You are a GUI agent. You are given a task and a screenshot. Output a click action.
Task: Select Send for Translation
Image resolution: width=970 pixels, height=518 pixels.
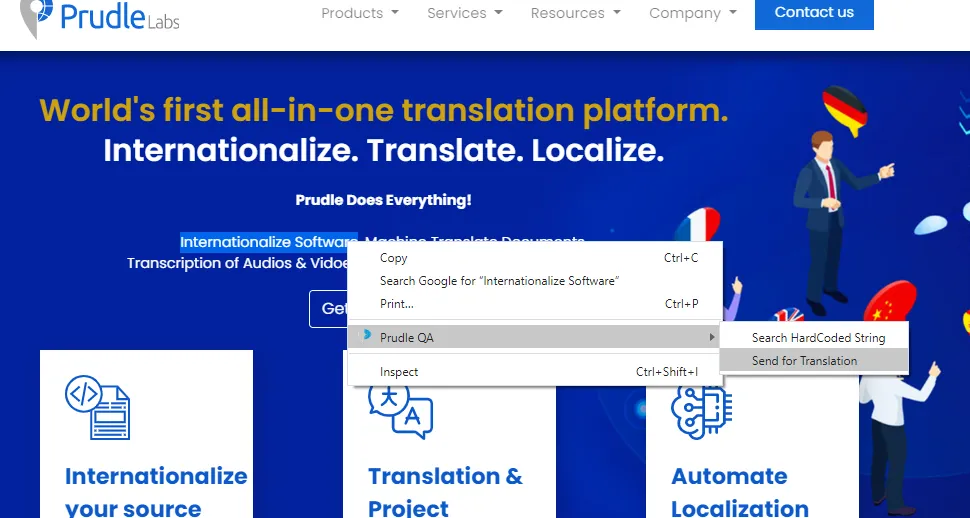(x=815, y=361)
